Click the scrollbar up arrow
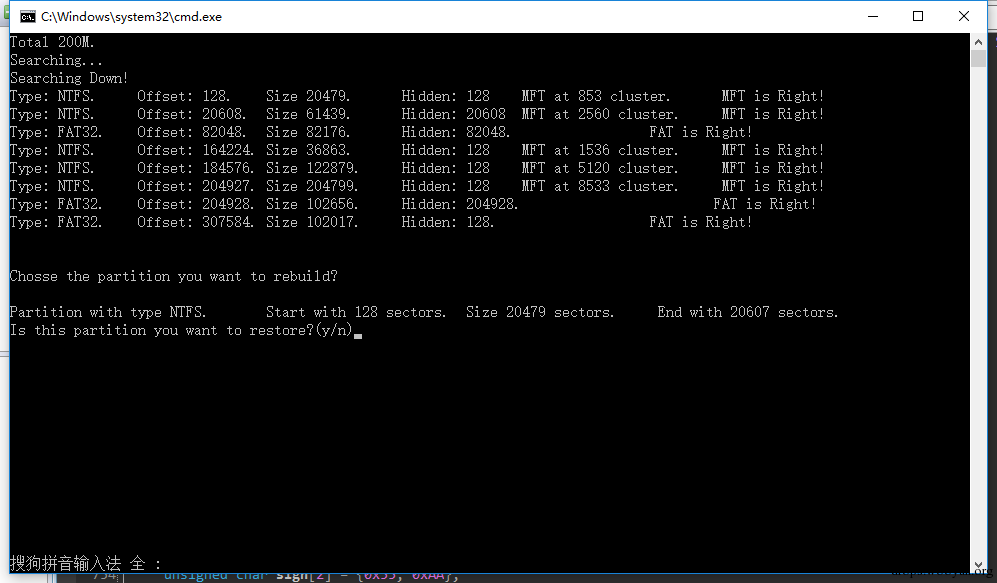 (978, 42)
